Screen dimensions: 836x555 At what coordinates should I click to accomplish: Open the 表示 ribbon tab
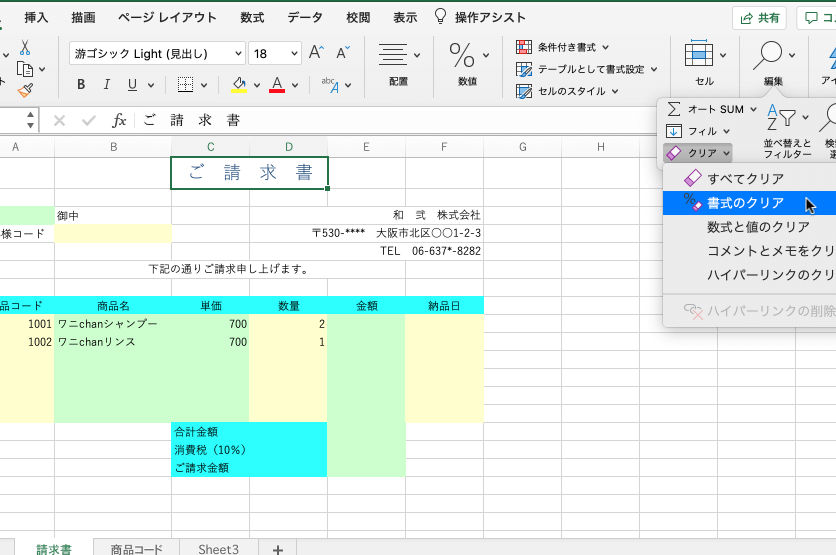coord(405,18)
